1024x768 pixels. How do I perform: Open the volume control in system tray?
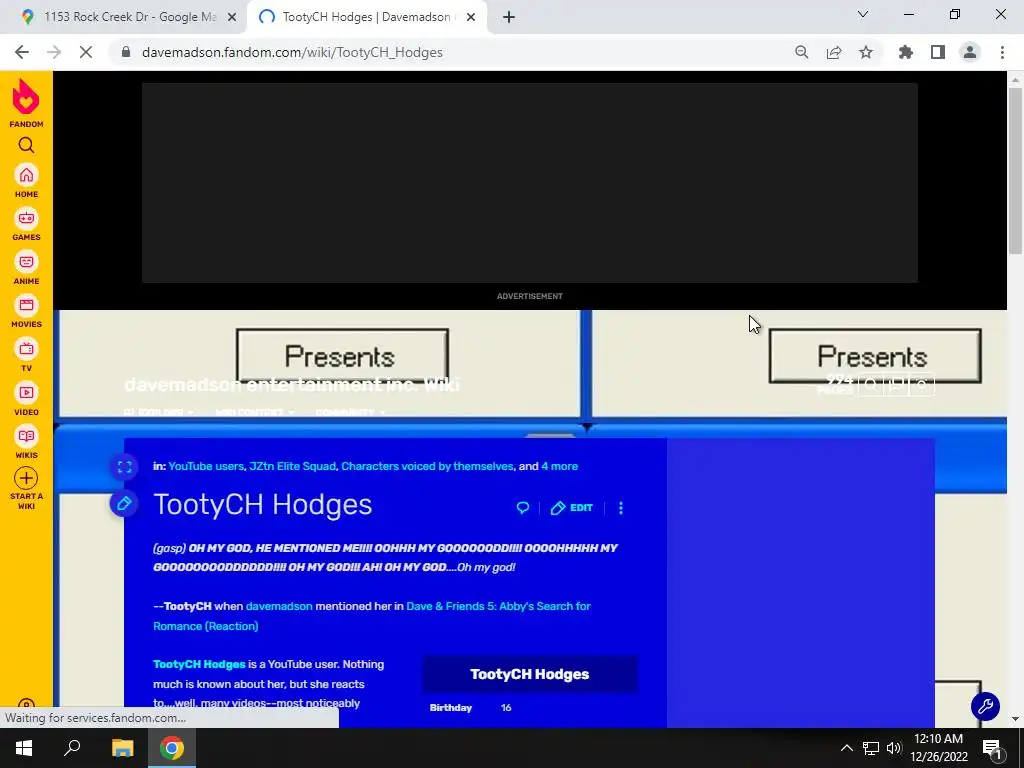click(893, 748)
